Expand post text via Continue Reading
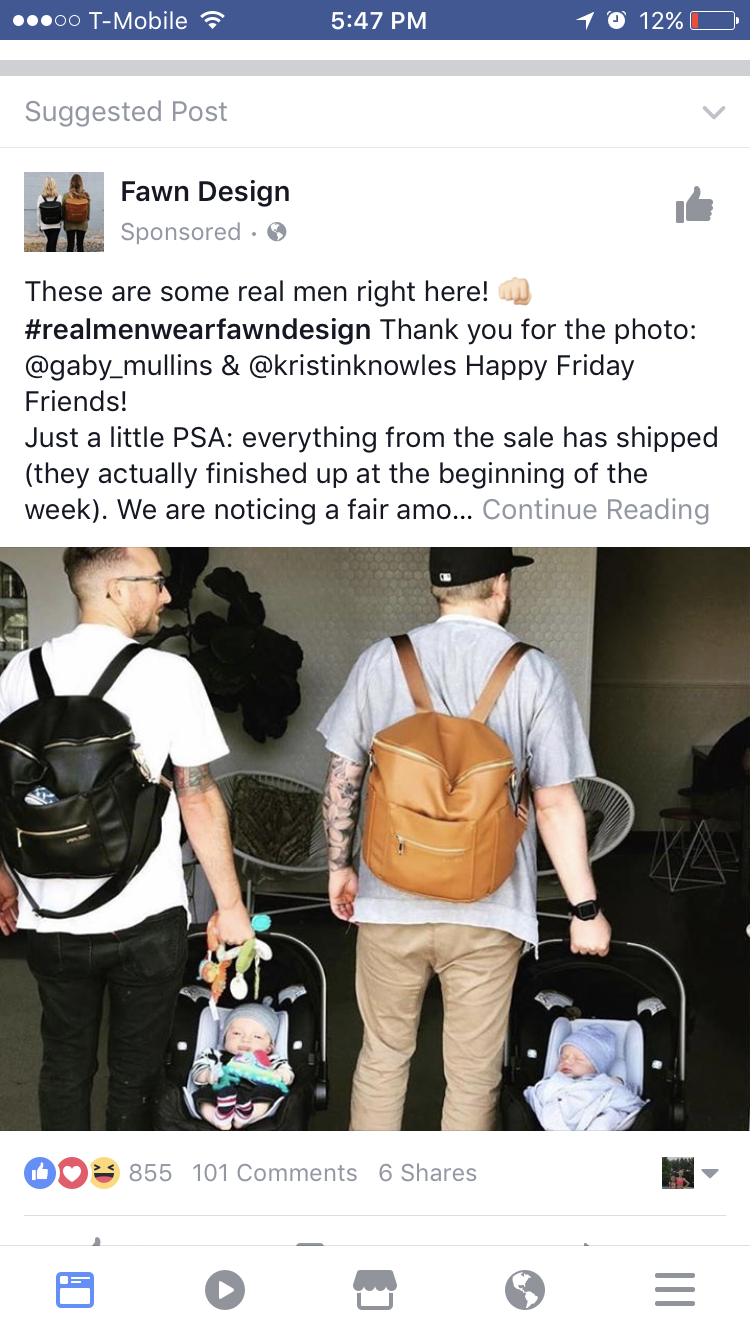Image resolution: width=750 pixels, height=1334 pixels. click(x=595, y=510)
